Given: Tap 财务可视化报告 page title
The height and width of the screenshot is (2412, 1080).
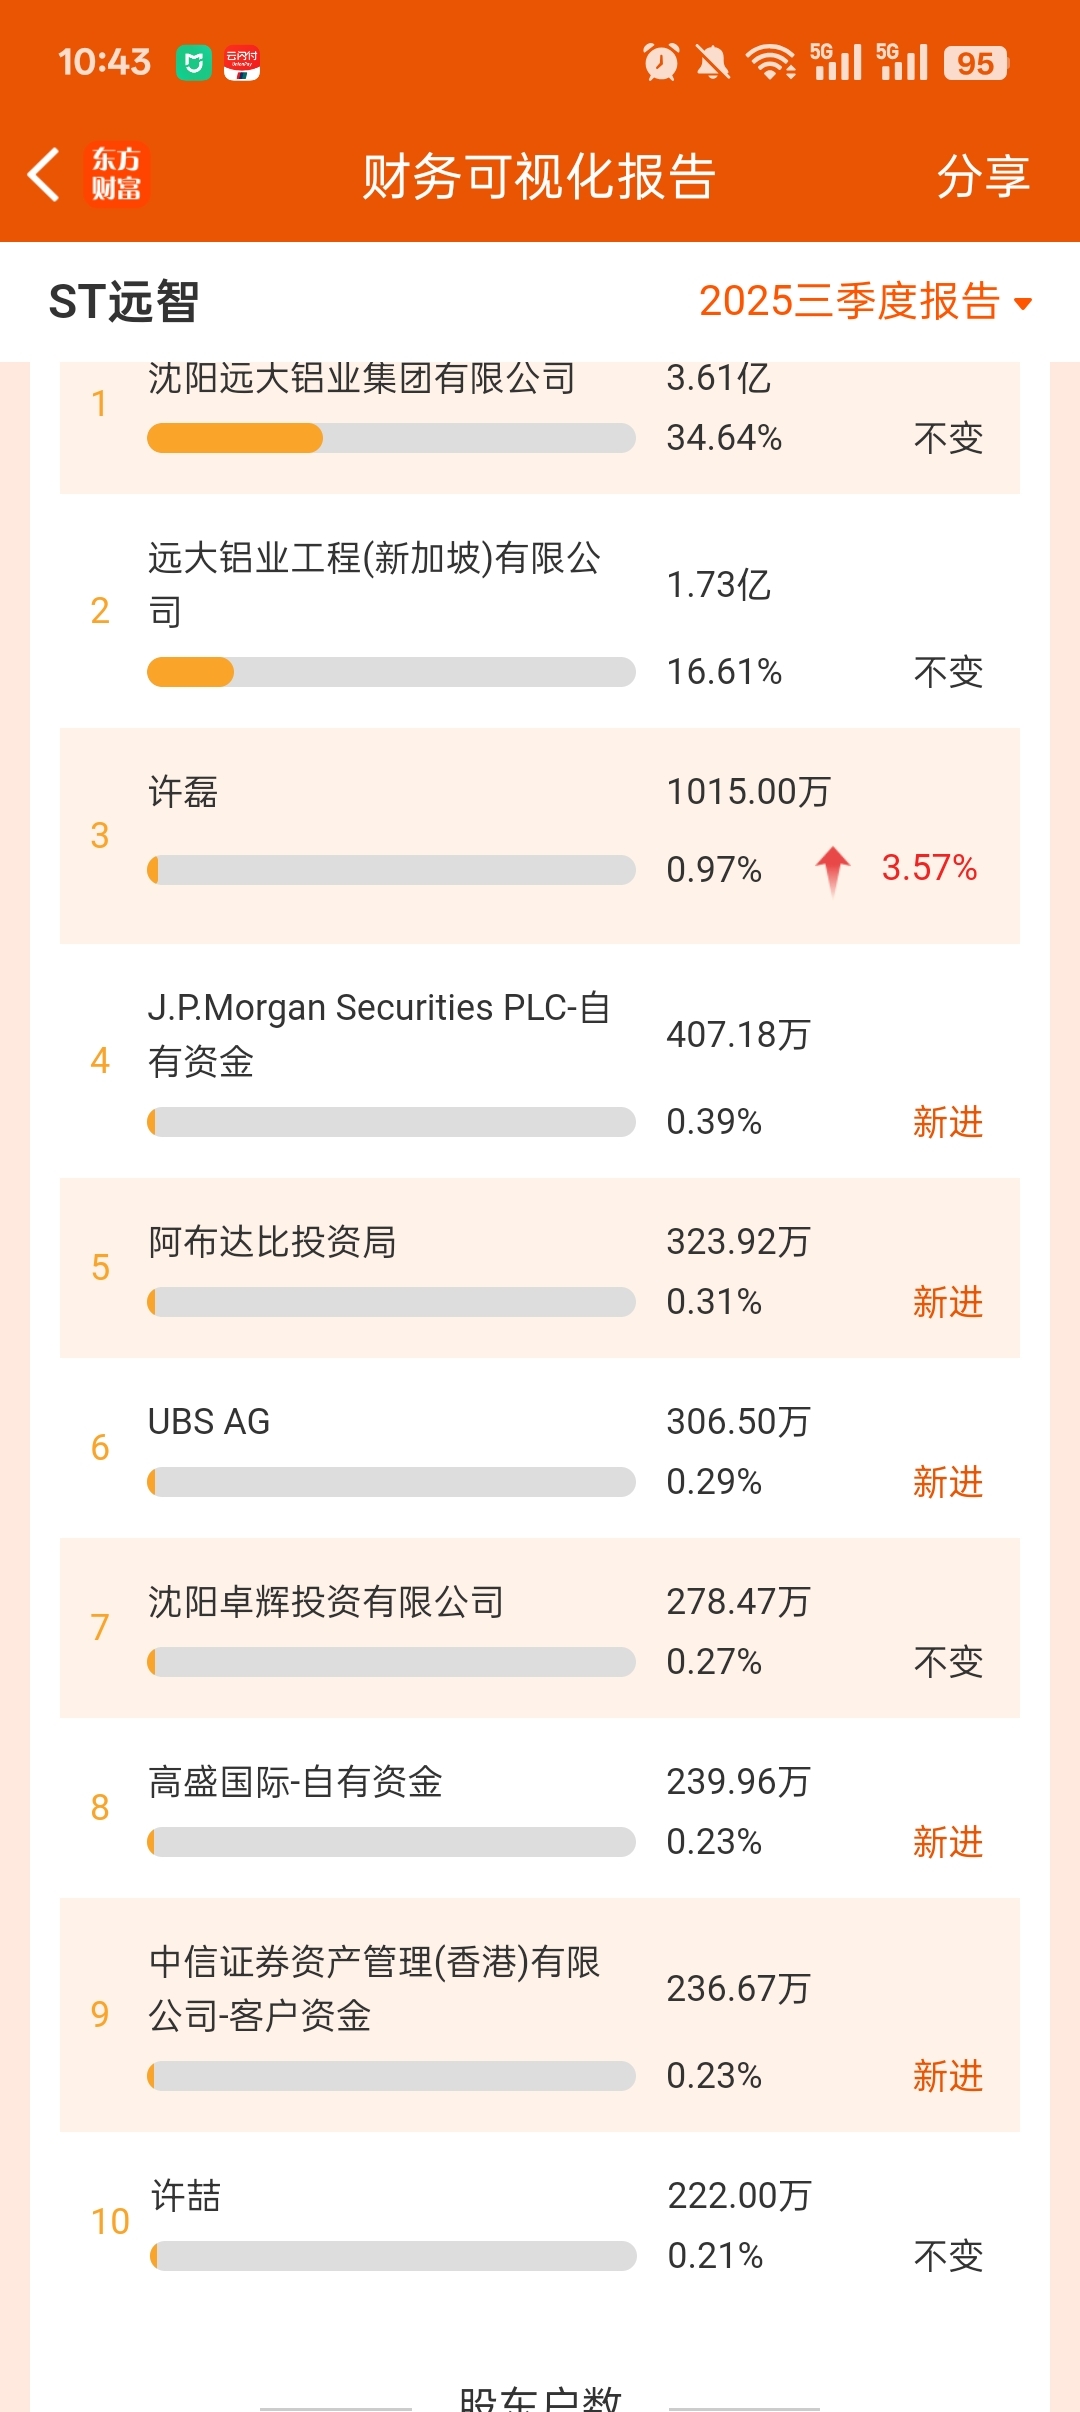Looking at the screenshot, I should (539, 177).
